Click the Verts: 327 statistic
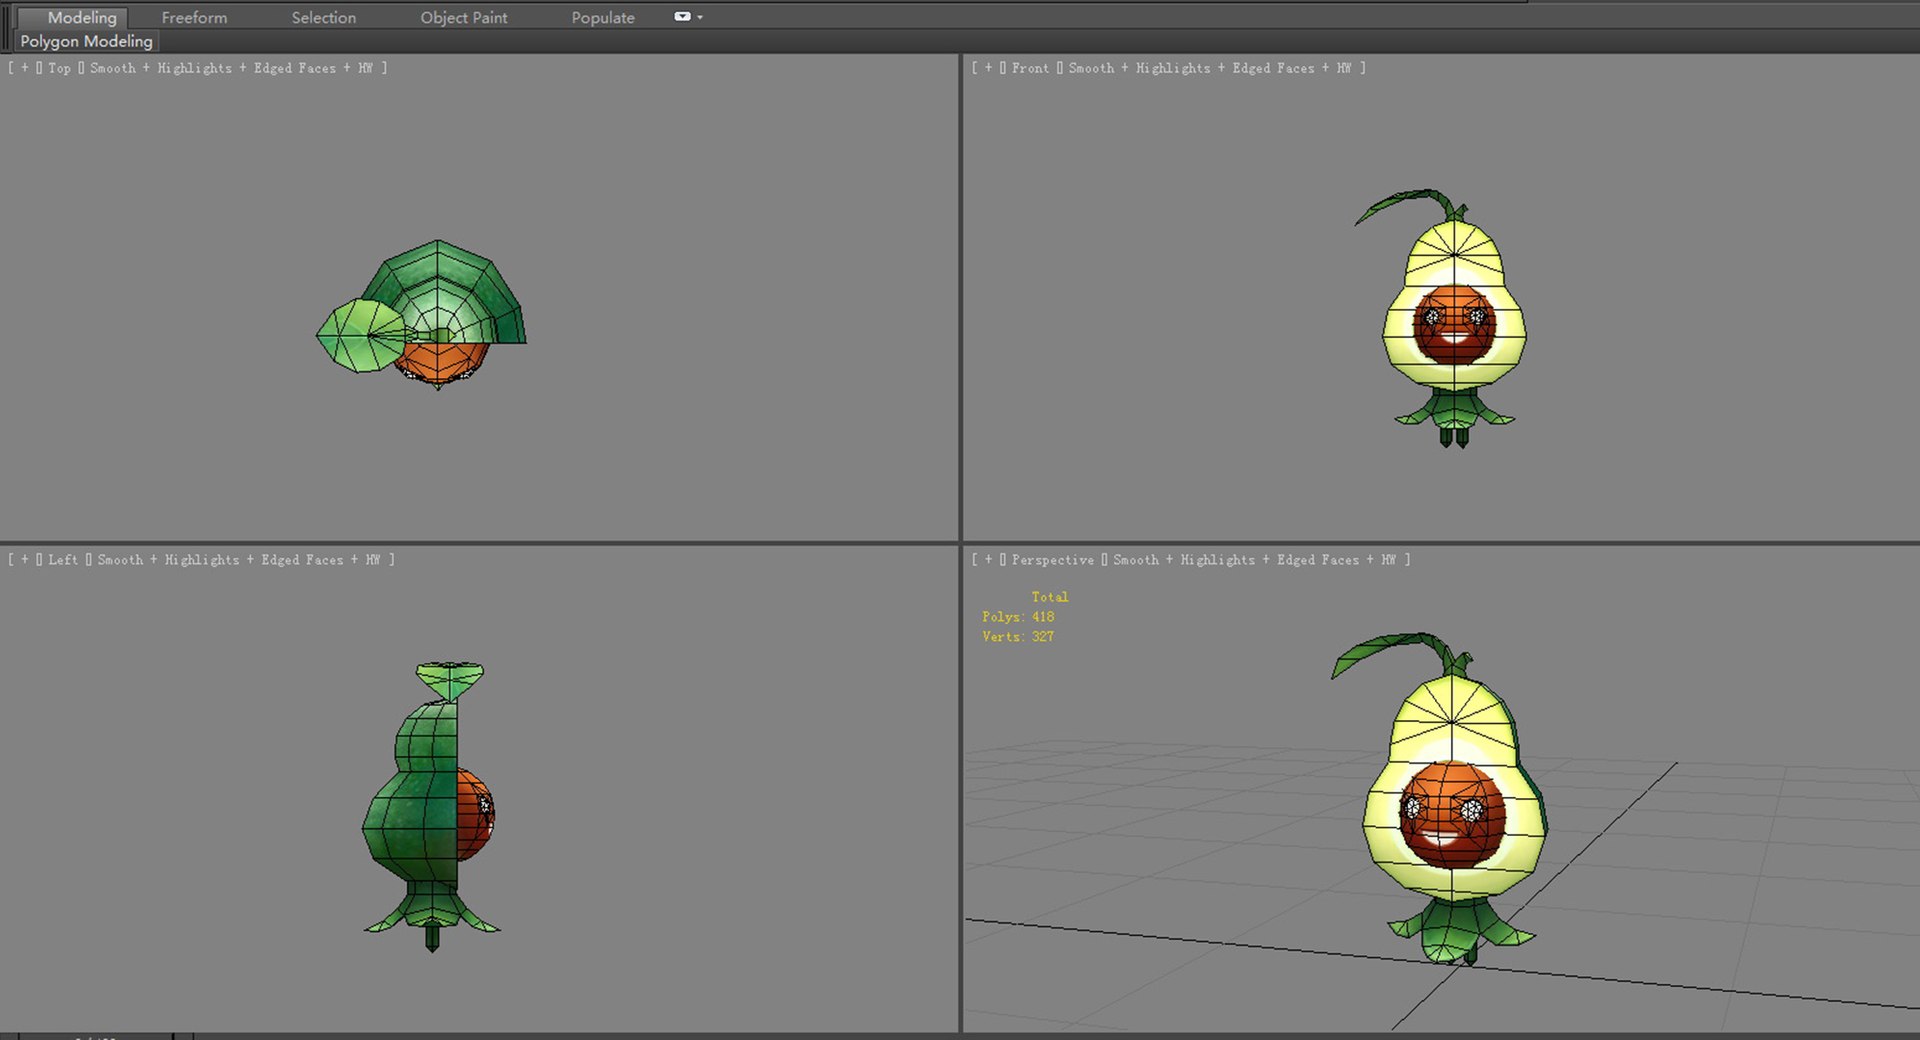1920x1040 pixels. click(1018, 637)
